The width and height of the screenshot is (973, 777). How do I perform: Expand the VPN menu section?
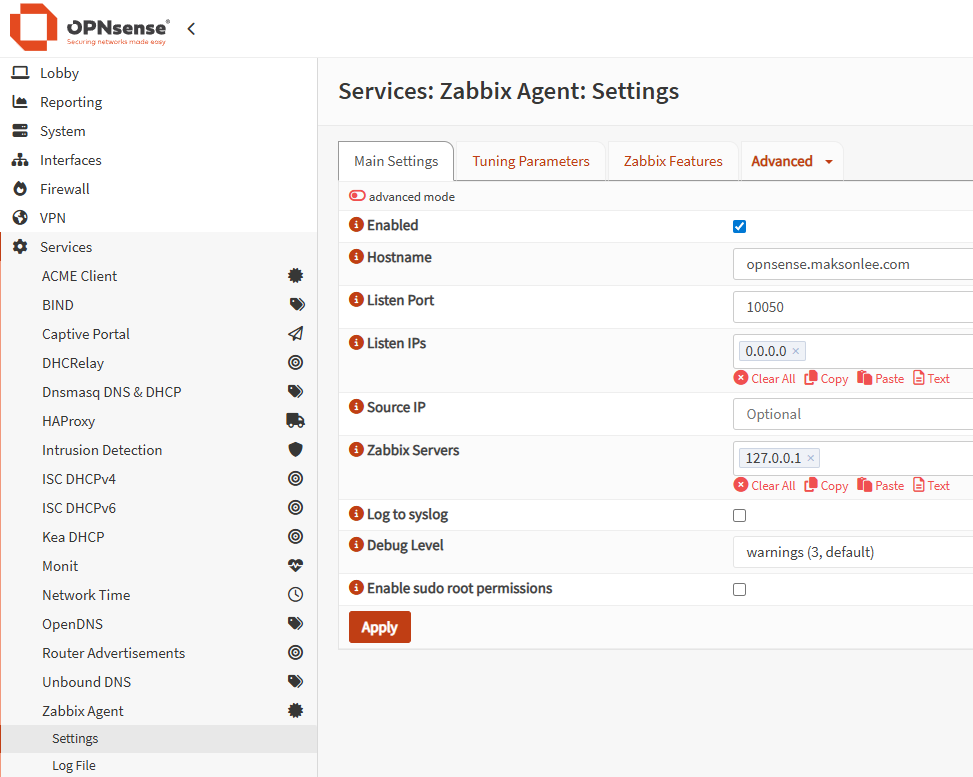[x=158, y=218]
